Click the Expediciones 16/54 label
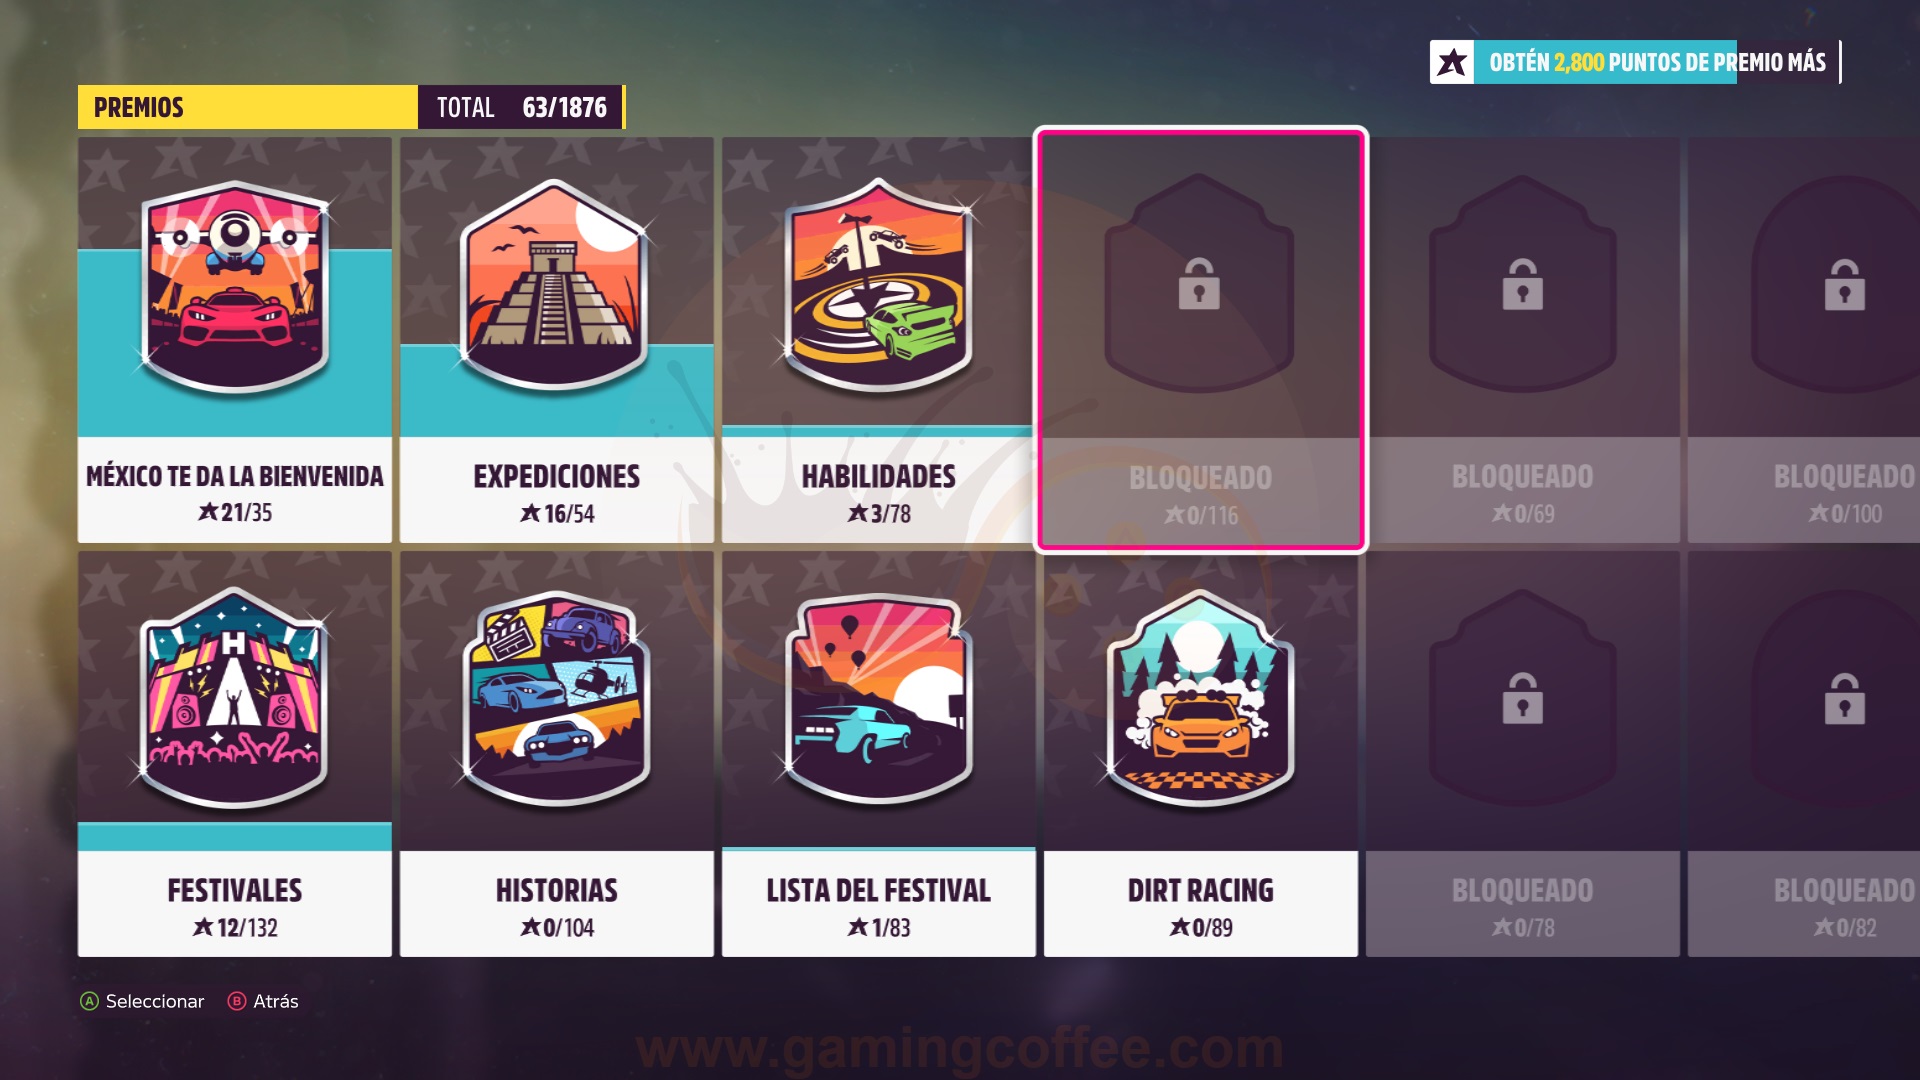This screenshot has width=1920, height=1080. coord(556,493)
